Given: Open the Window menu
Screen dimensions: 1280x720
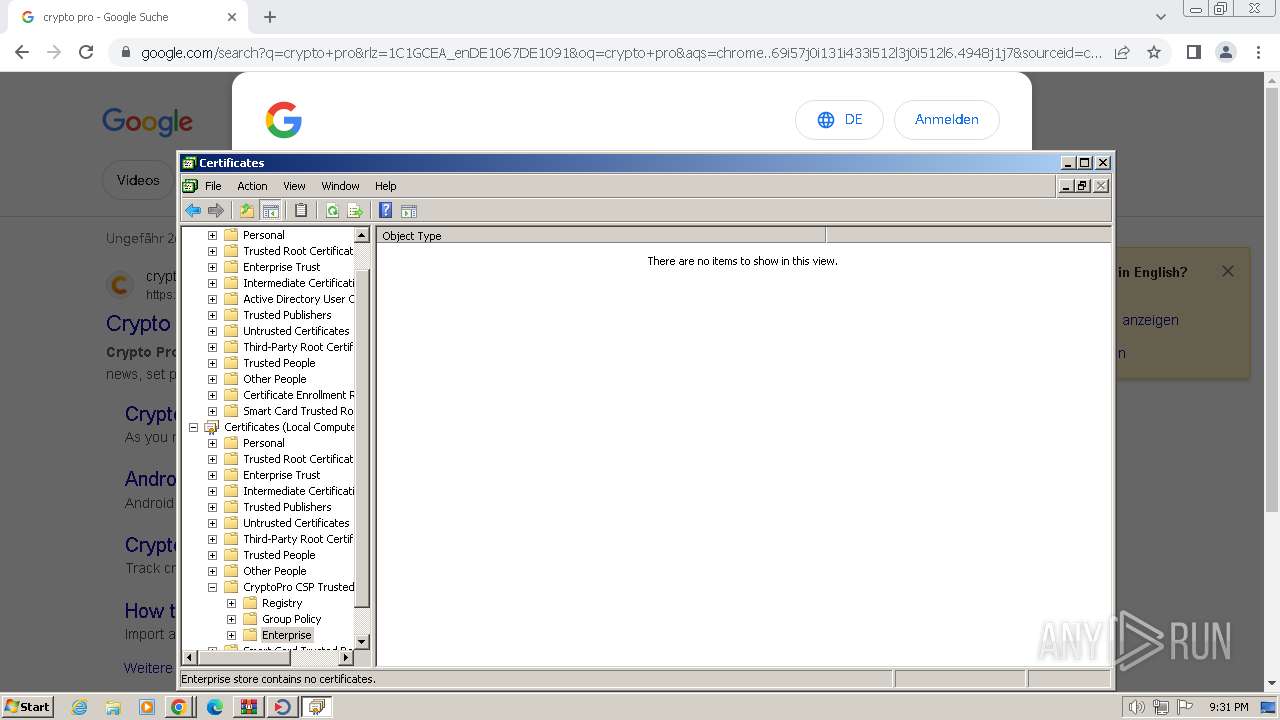Looking at the screenshot, I should [340, 186].
